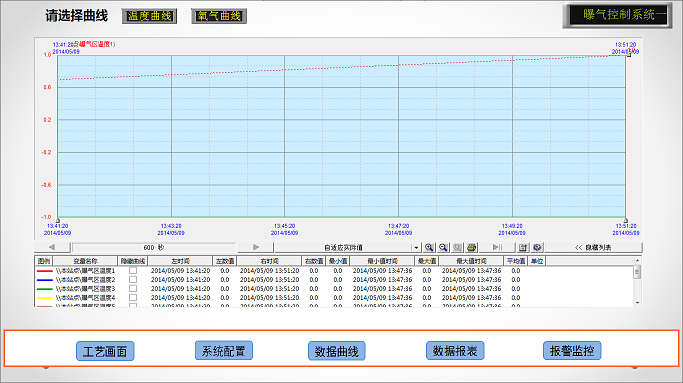
Task: Show the 氧气曲线 oxygen curve
Action: (x=219, y=16)
